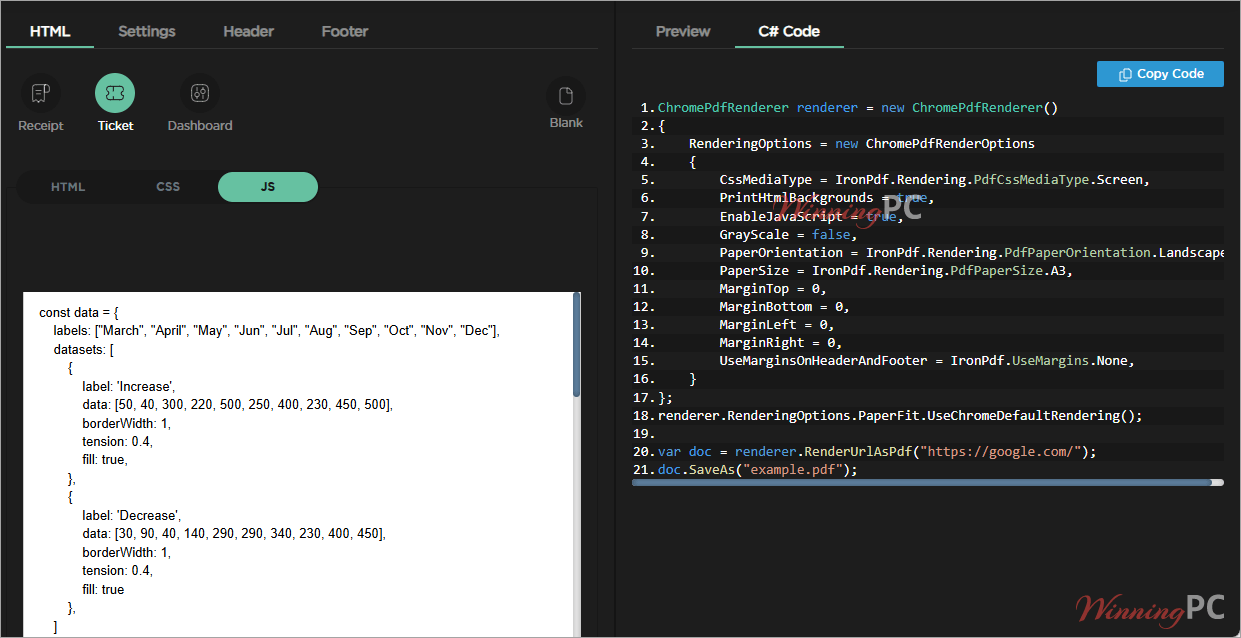This screenshot has height=638, width=1241.
Task: Select the CSS editor pill
Action: pyautogui.click(x=168, y=187)
